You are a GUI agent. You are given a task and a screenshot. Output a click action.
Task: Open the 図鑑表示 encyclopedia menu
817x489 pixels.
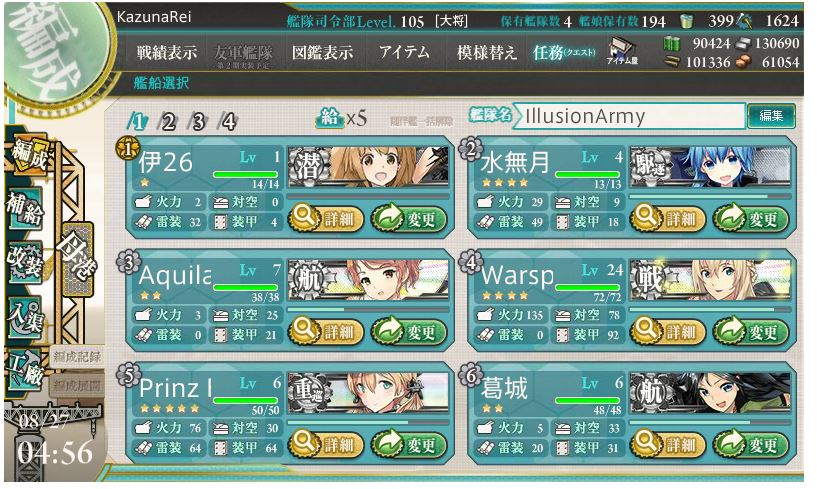pos(323,52)
